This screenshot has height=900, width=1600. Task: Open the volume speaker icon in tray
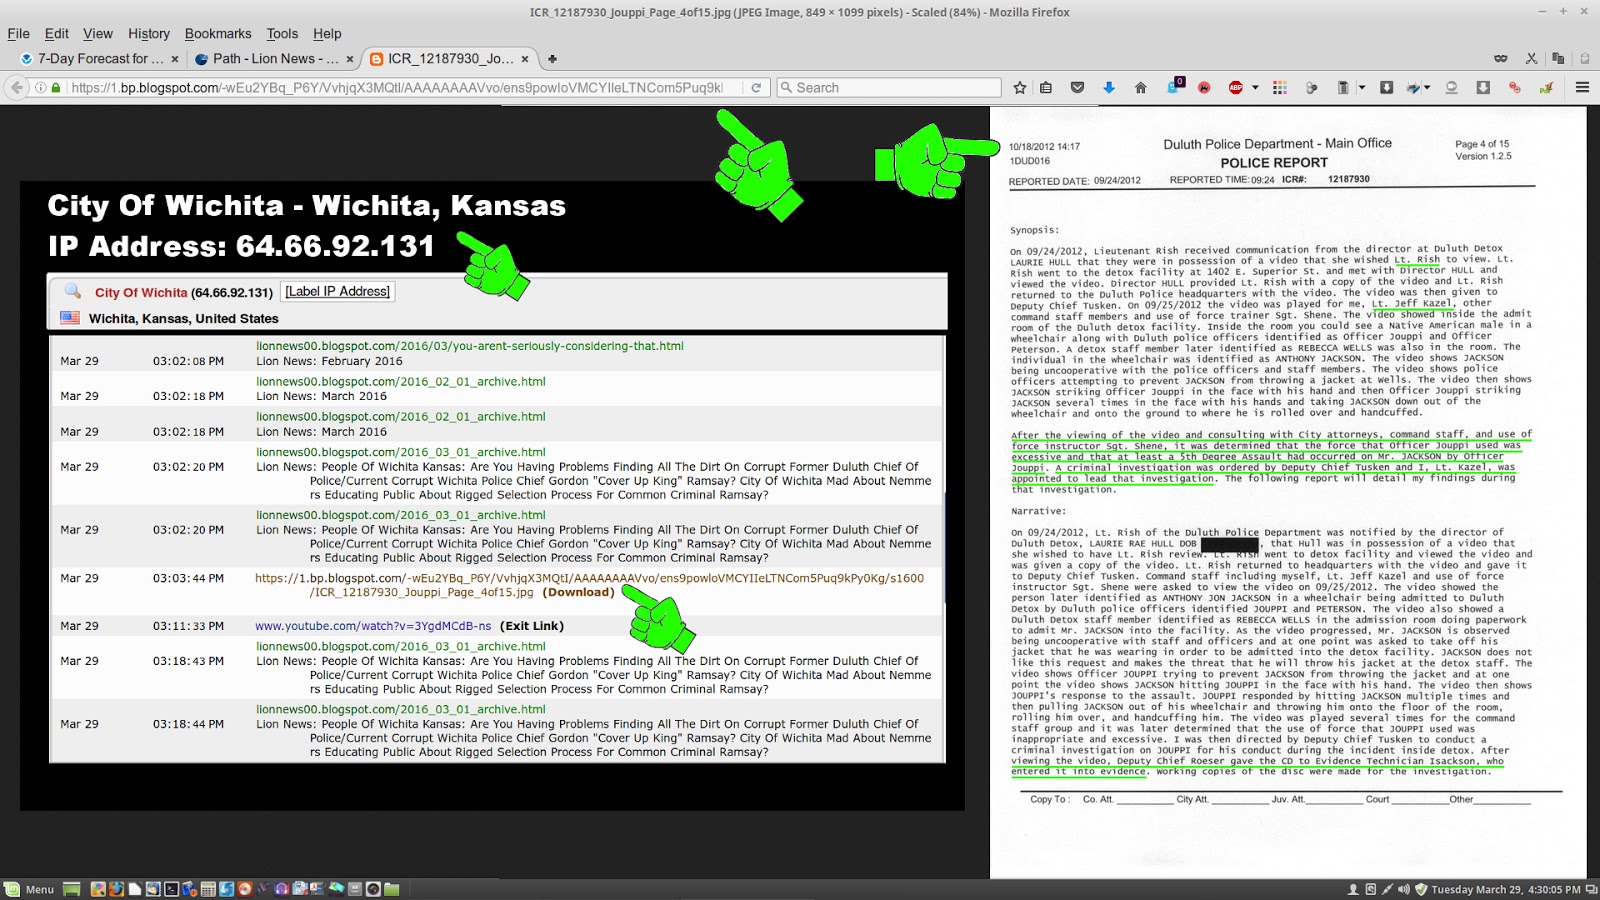(x=1403, y=889)
